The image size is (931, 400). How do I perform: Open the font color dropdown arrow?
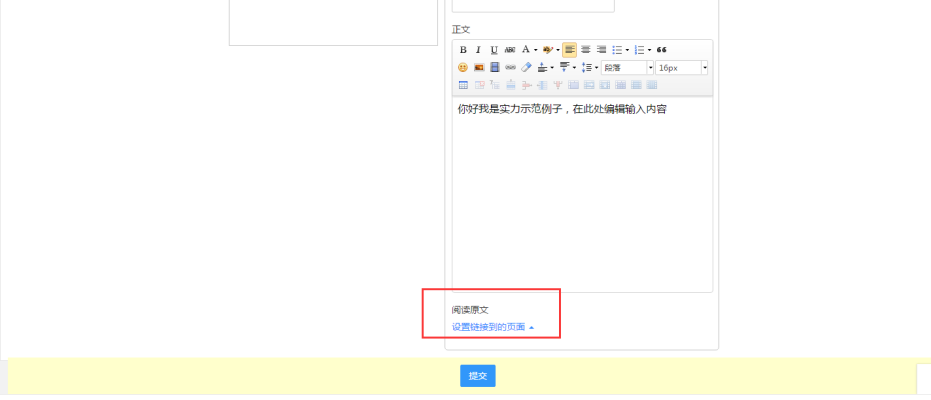(536, 50)
